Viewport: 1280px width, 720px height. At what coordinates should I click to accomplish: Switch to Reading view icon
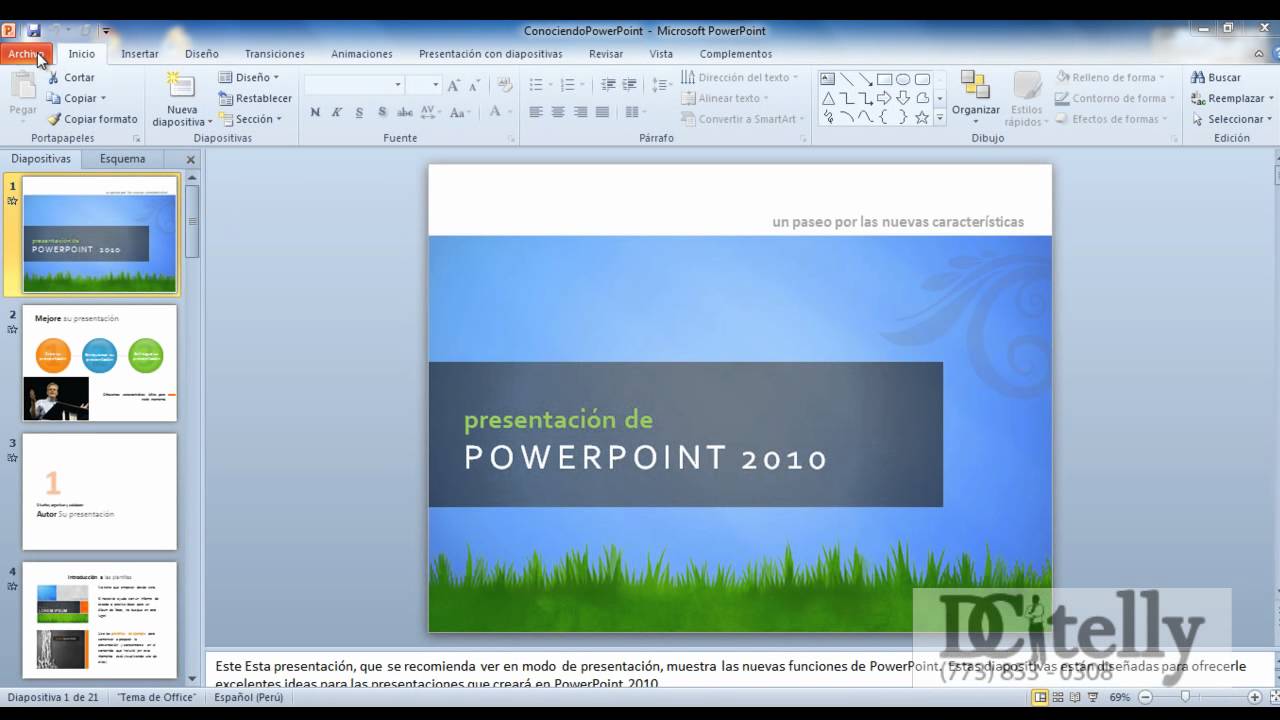click(x=1077, y=697)
